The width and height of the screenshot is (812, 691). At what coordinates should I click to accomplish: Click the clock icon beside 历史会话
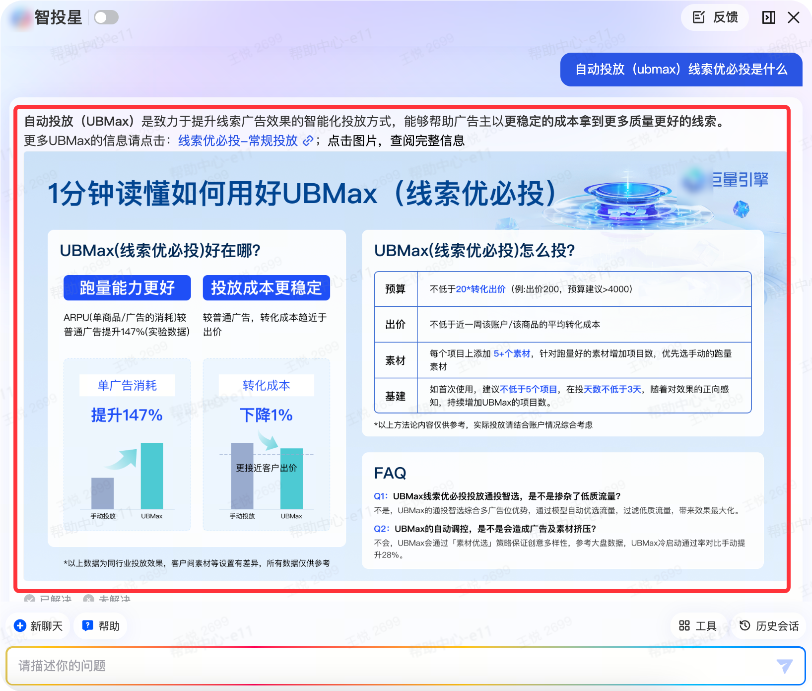coord(745,626)
